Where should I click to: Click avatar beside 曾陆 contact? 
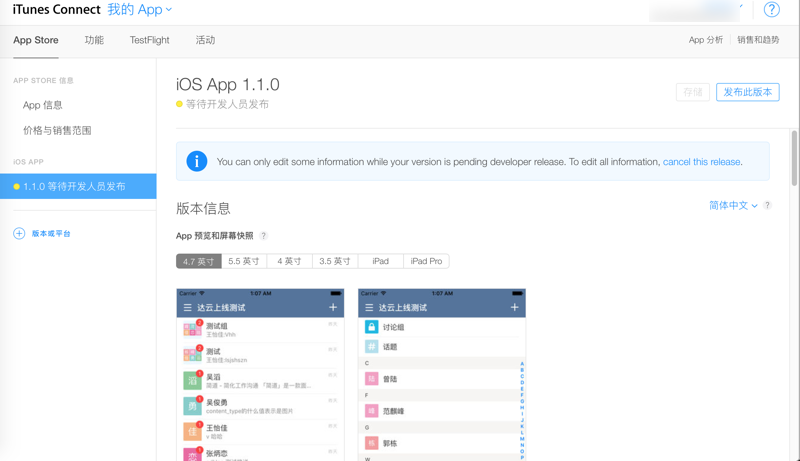tap(371, 379)
